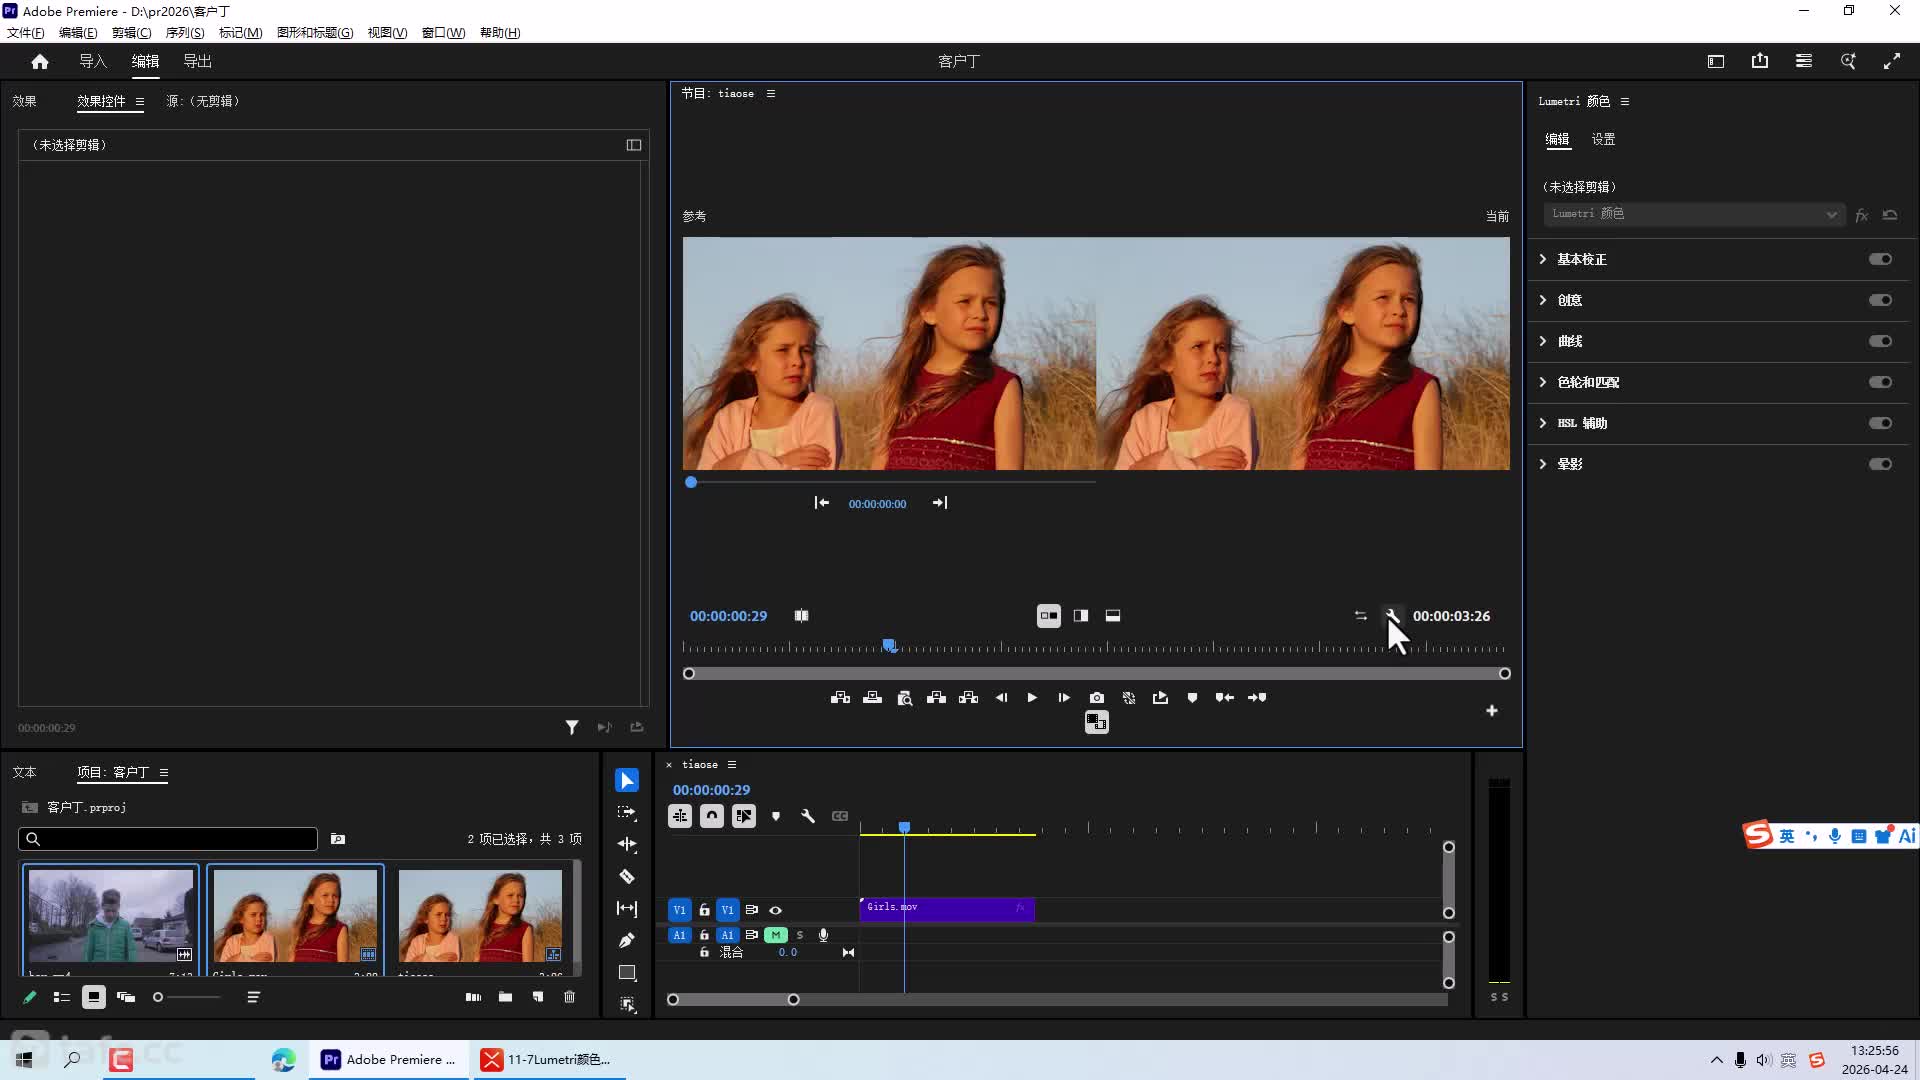Click the Add Marker button in monitor
The width and height of the screenshot is (1920, 1080).
(x=1192, y=698)
